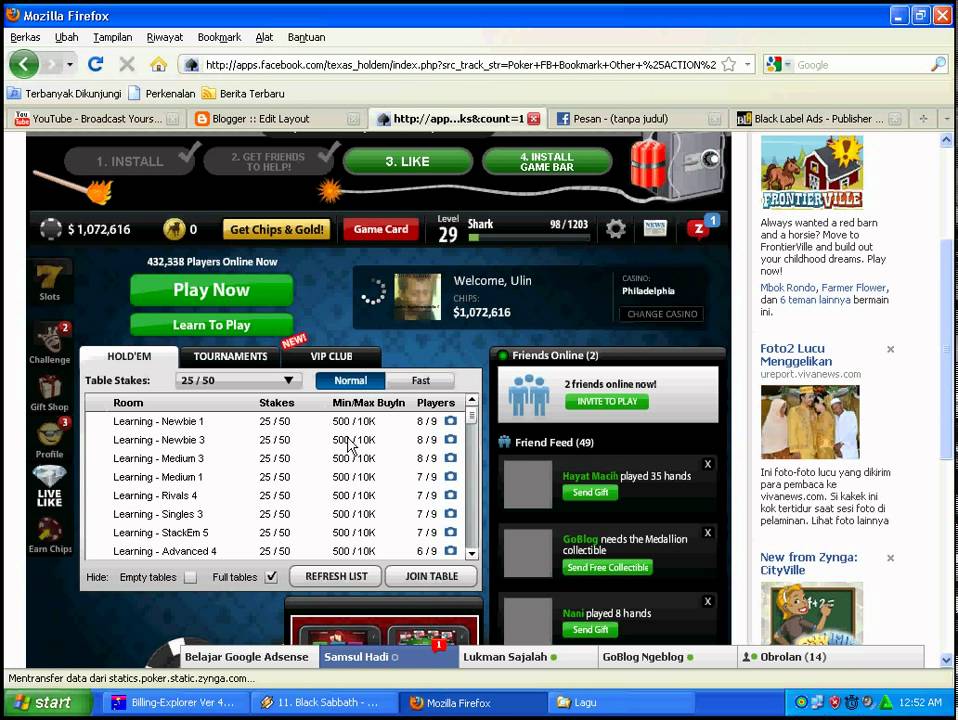This screenshot has width=958, height=720.
Task: Open Billing-Explorer in the taskbar
Action: [x=175, y=703]
